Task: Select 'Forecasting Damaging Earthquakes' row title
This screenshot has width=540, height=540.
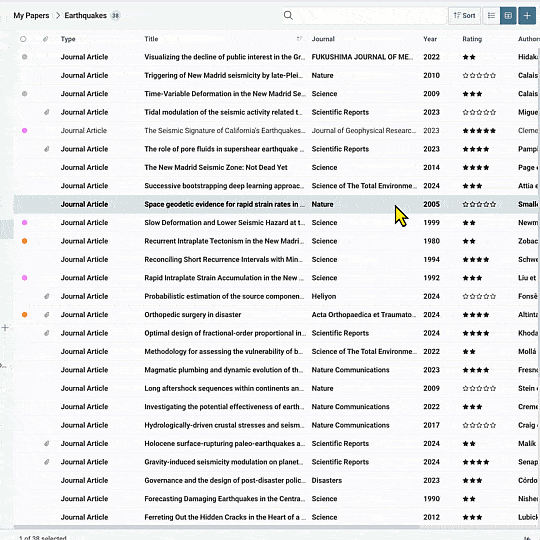Action: tap(225, 499)
